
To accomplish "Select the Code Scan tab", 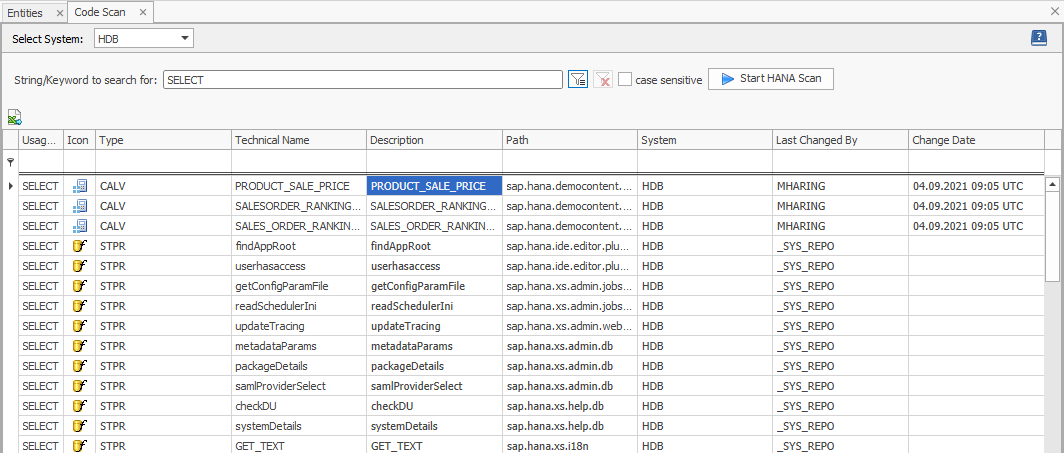I will pos(100,12).
